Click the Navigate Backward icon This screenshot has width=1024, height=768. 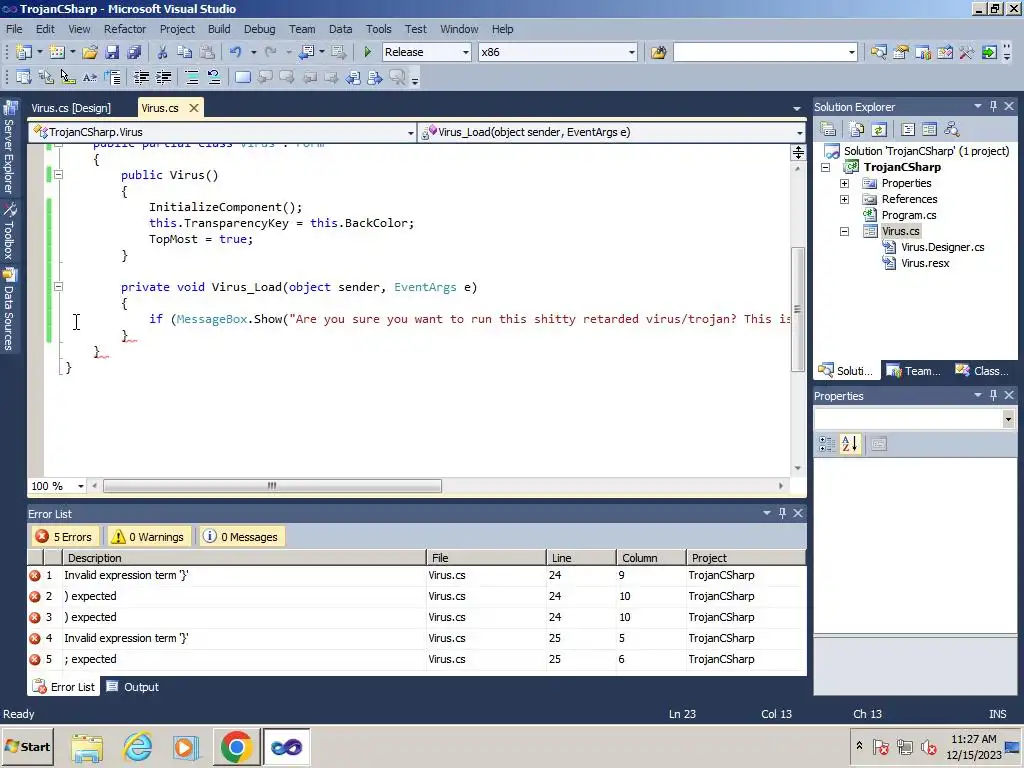pos(306,52)
